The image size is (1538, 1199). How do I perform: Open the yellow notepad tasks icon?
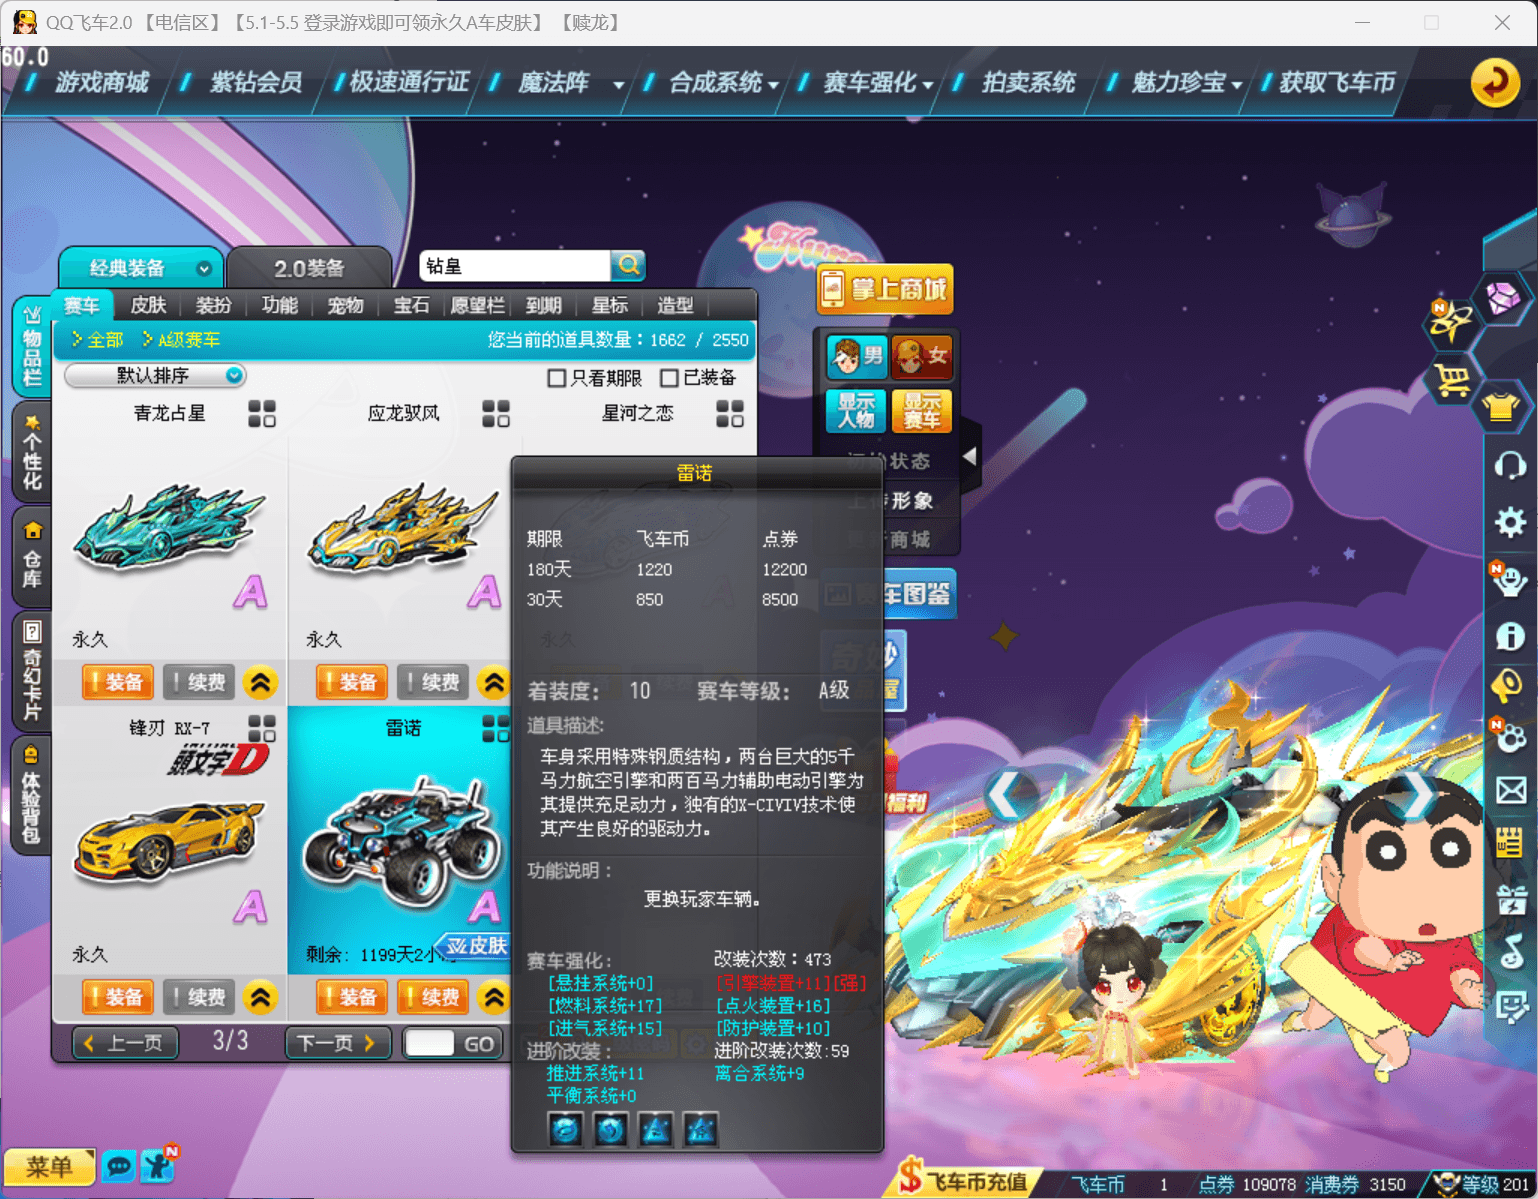pos(1509,842)
